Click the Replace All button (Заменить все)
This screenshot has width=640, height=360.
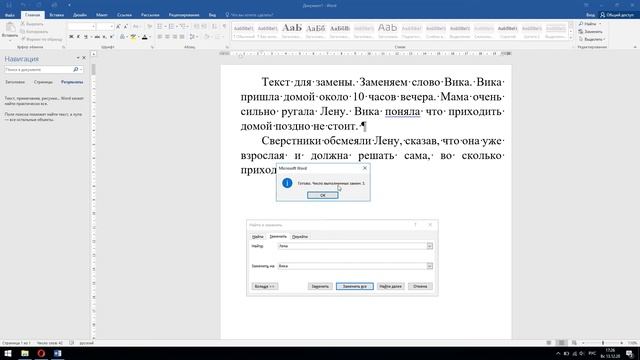[x=355, y=286]
